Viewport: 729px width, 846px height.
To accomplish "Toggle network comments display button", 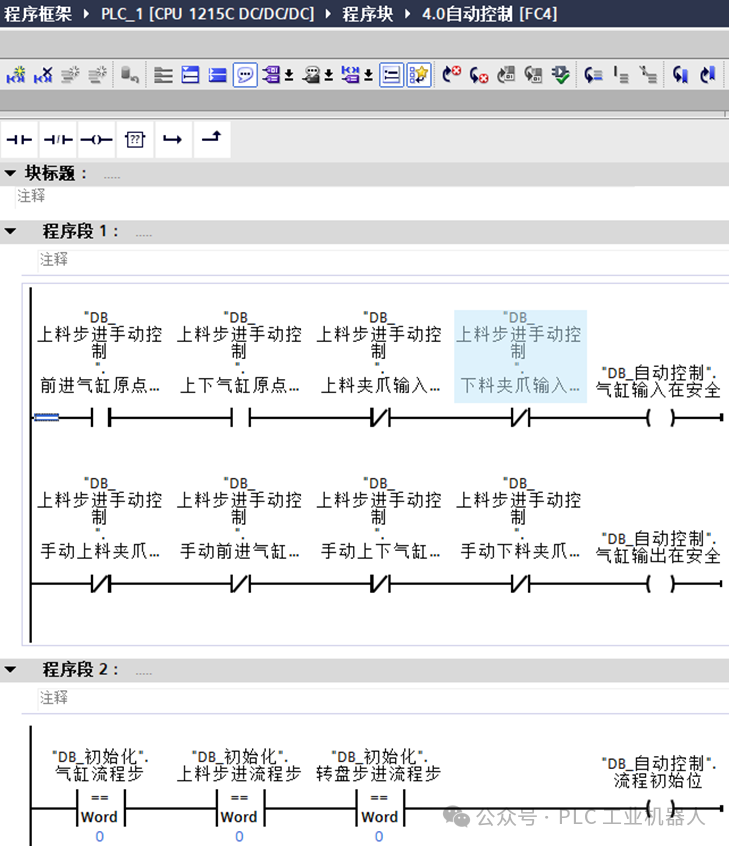I will pos(391,74).
